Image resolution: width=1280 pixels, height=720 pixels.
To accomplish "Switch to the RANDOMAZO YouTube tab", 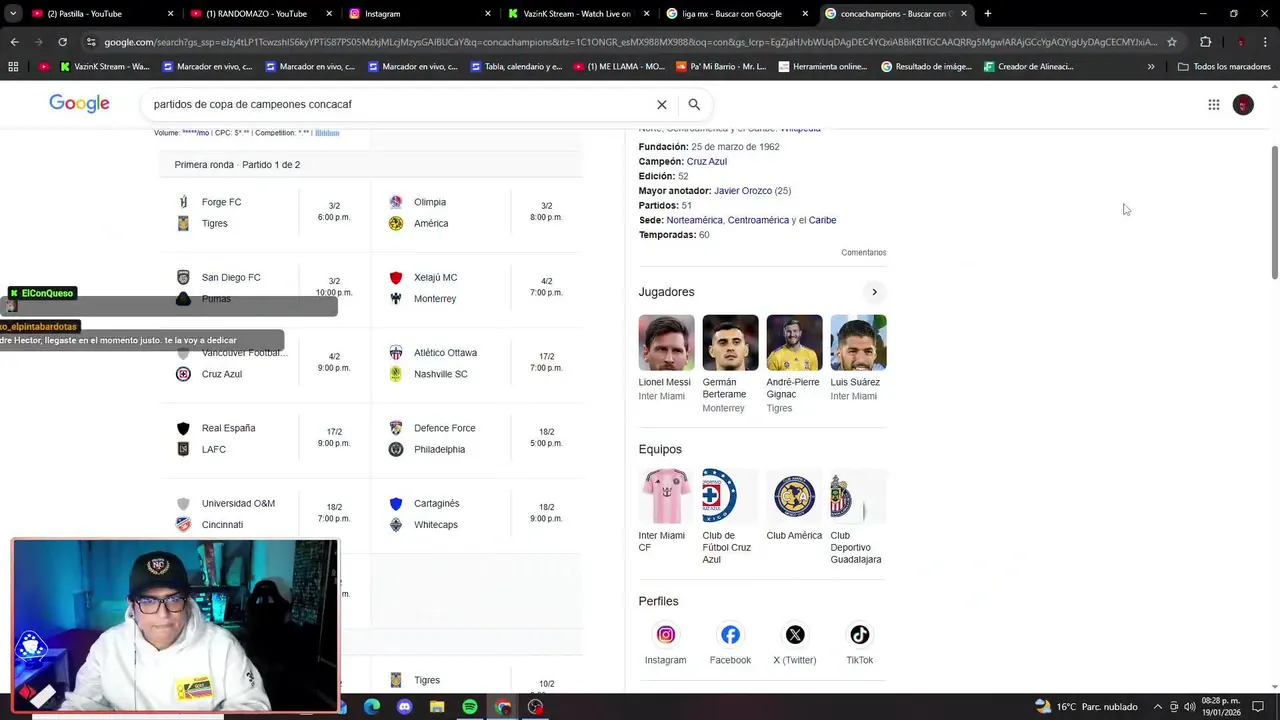I will [x=260, y=14].
